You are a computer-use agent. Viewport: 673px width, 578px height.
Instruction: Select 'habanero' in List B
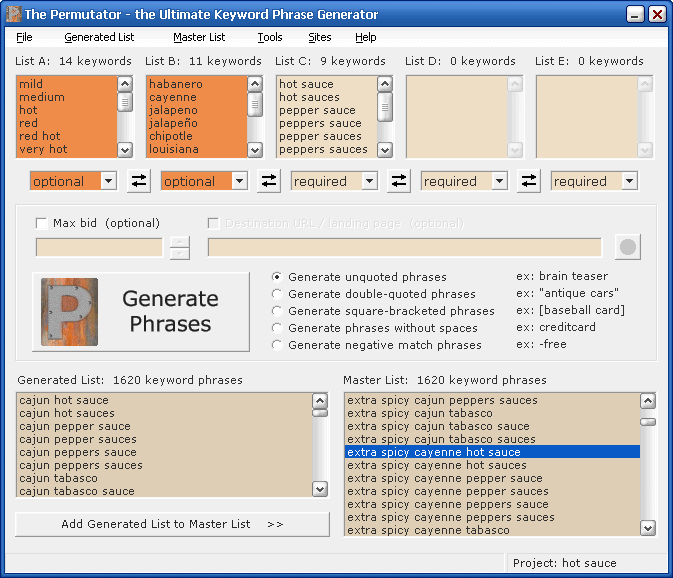(176, 85)
